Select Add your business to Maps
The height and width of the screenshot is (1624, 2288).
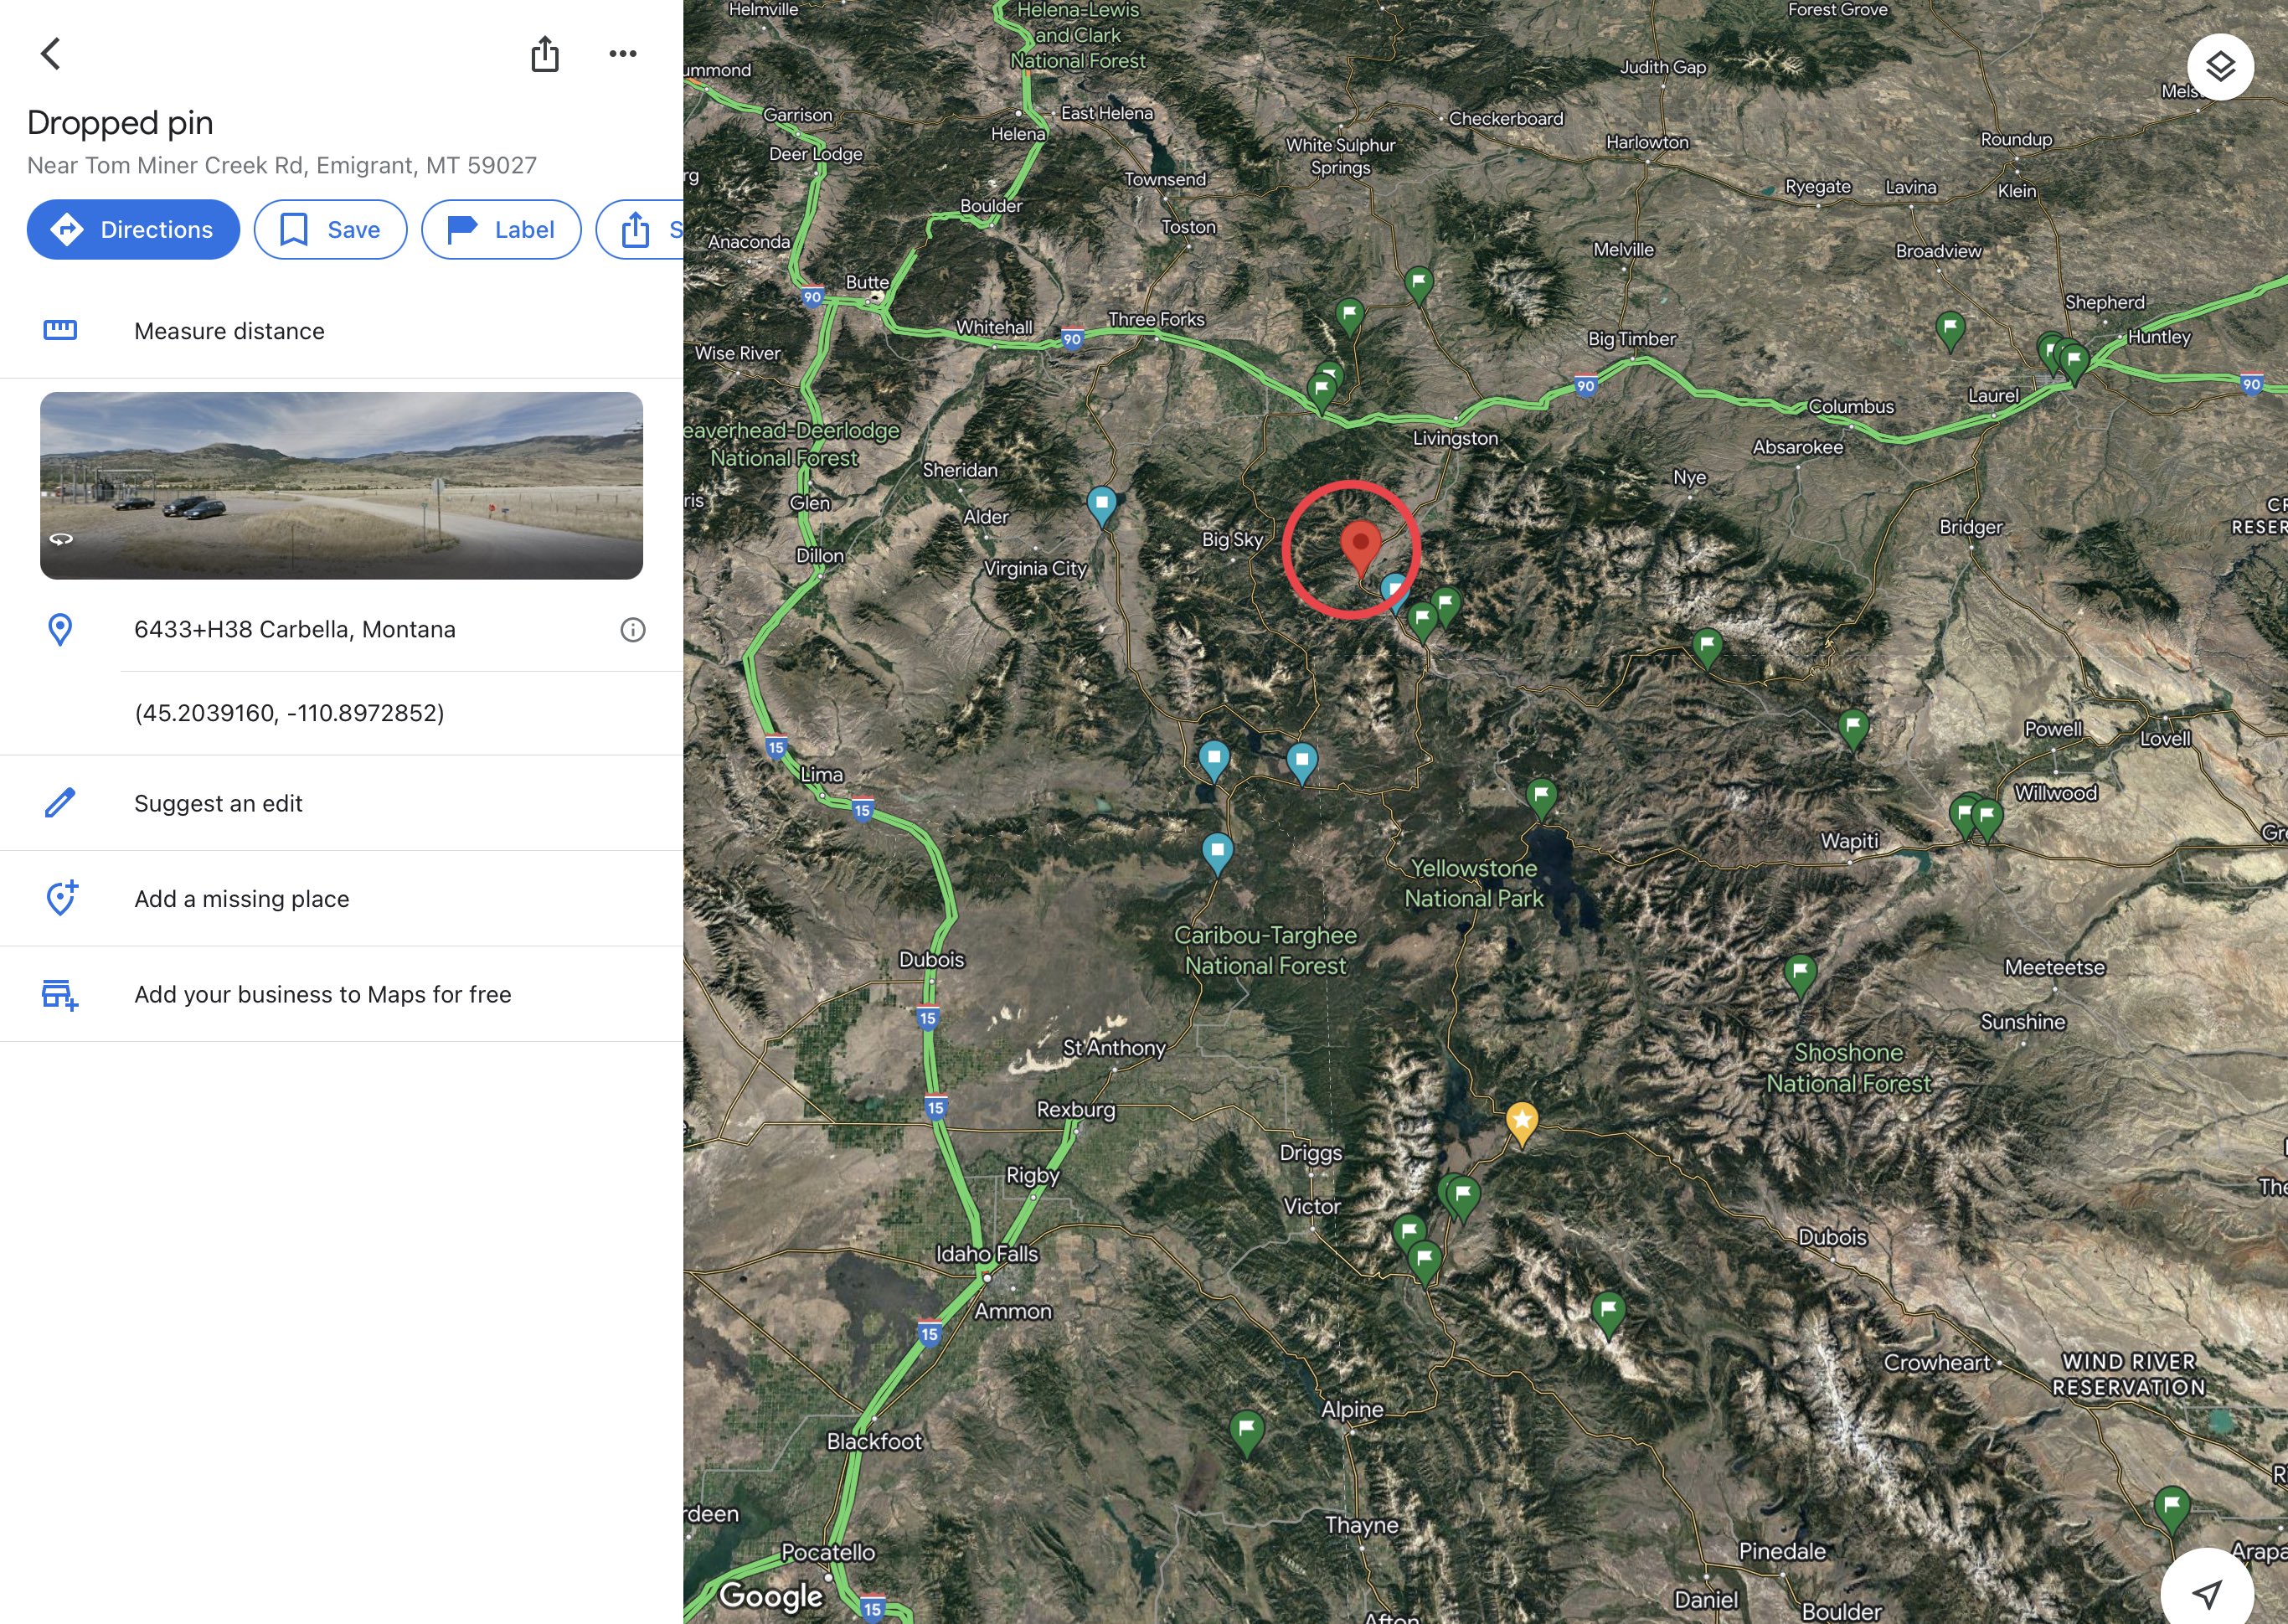point(322,995)
